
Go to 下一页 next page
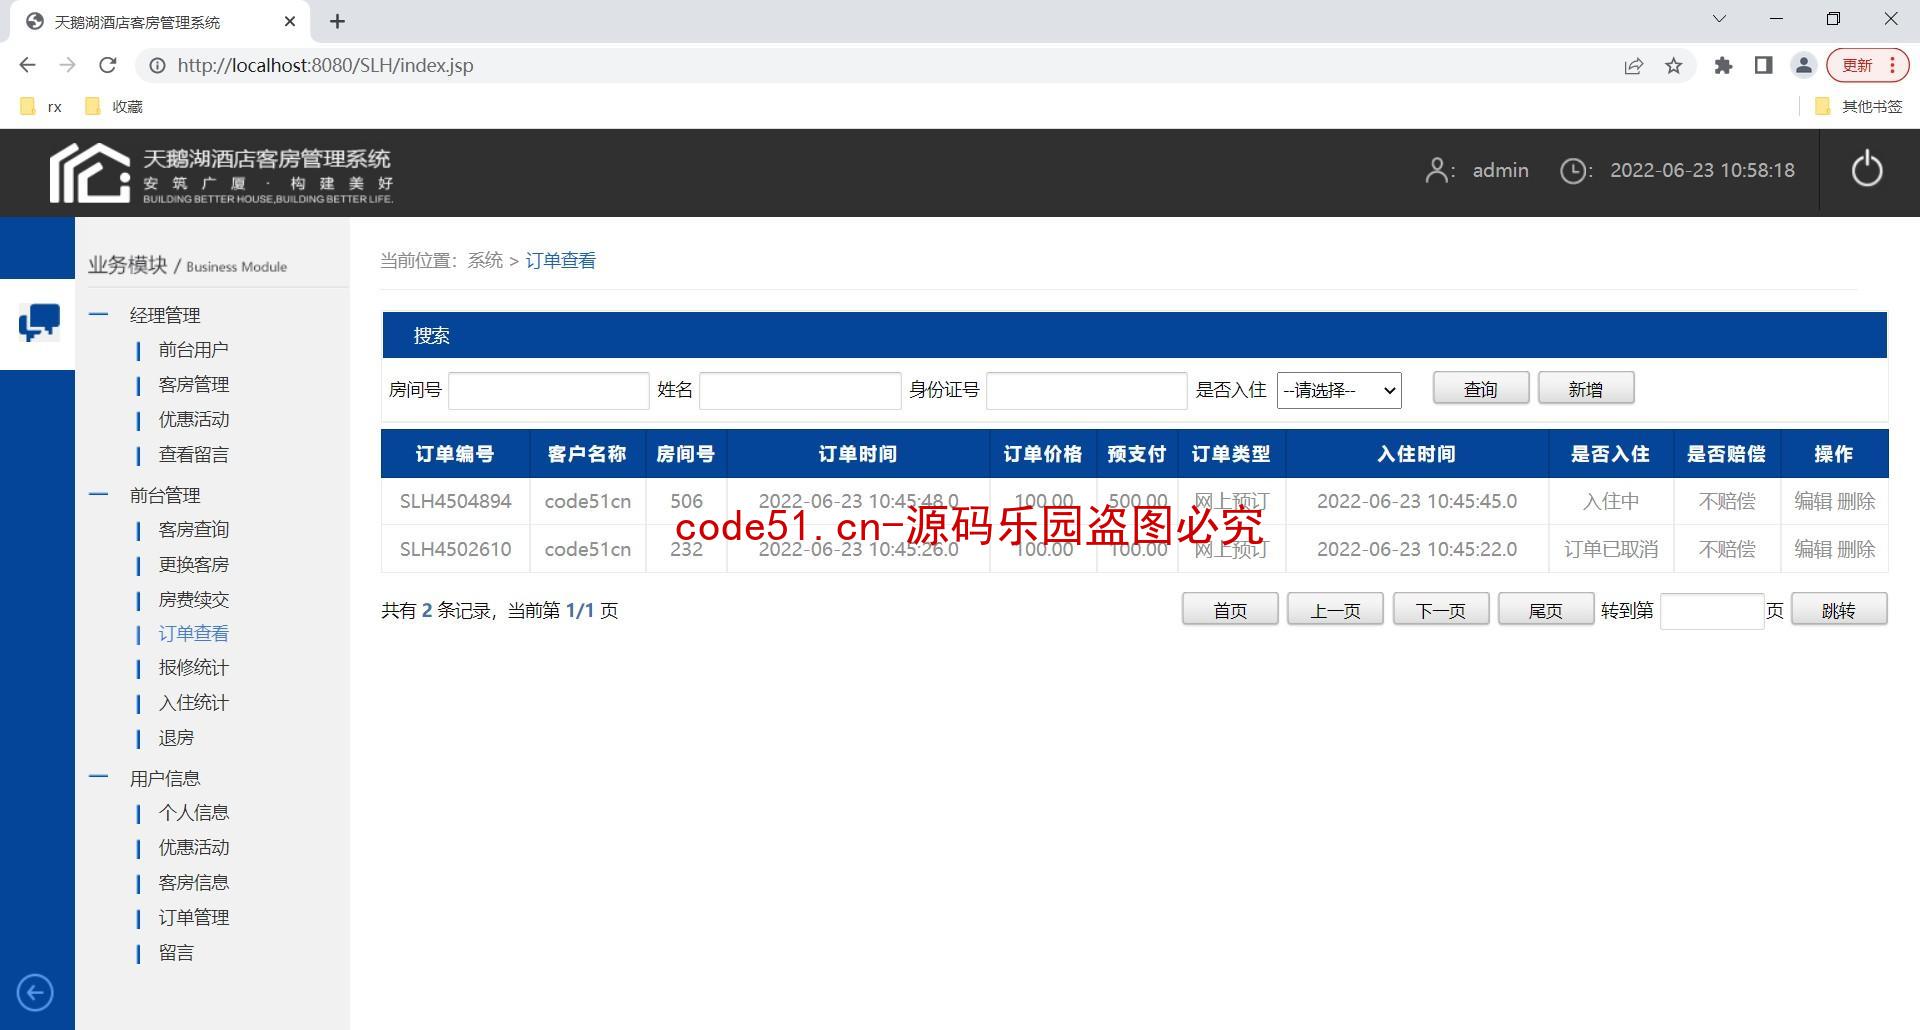coord(1441,610)
